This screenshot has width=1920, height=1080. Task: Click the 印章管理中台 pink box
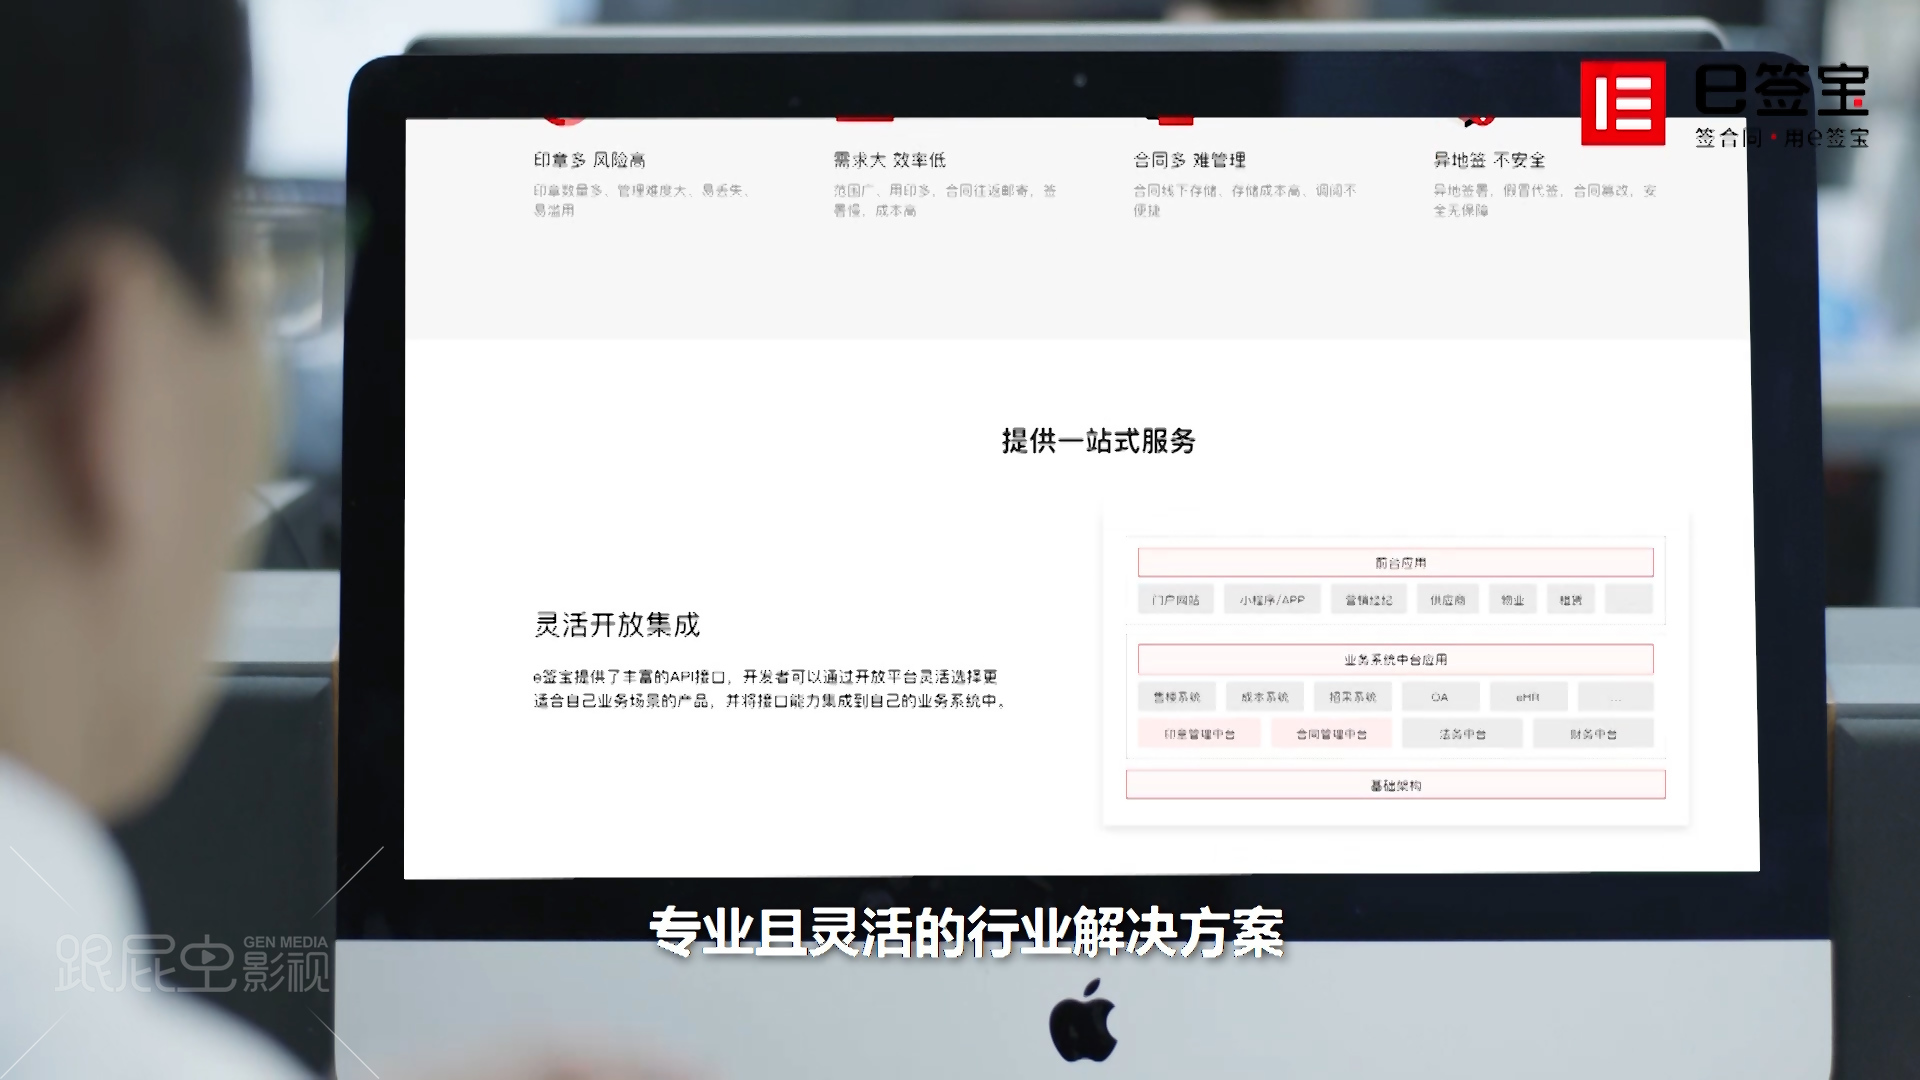click(1199, 734)
